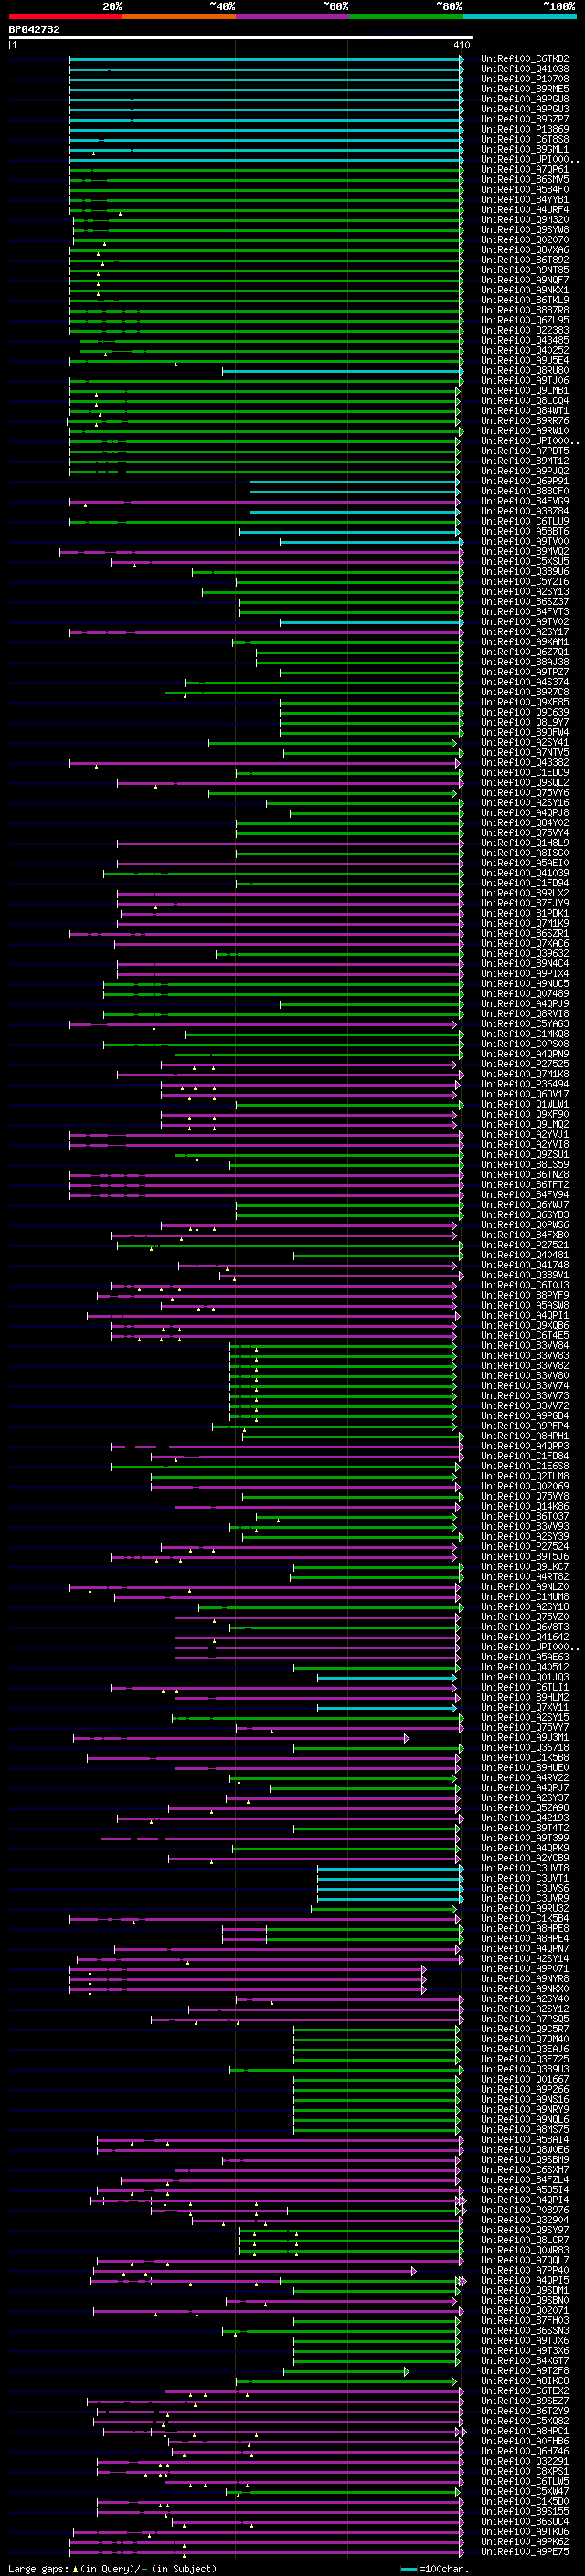Select the BP042732 query label
585x2576 pixels.
pos(34,30)
